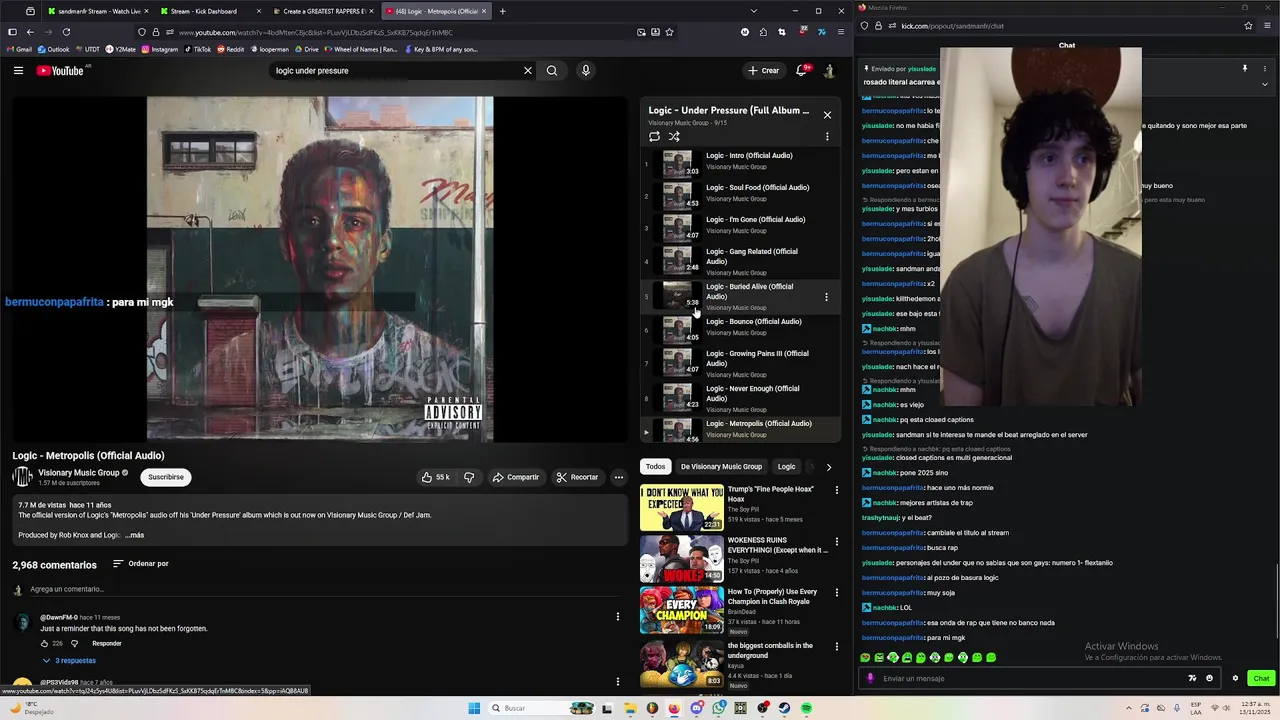Open the playlist panel three-dot menu
The image size is (1280, 720).
pyautogui.click(x=827, y=137)
